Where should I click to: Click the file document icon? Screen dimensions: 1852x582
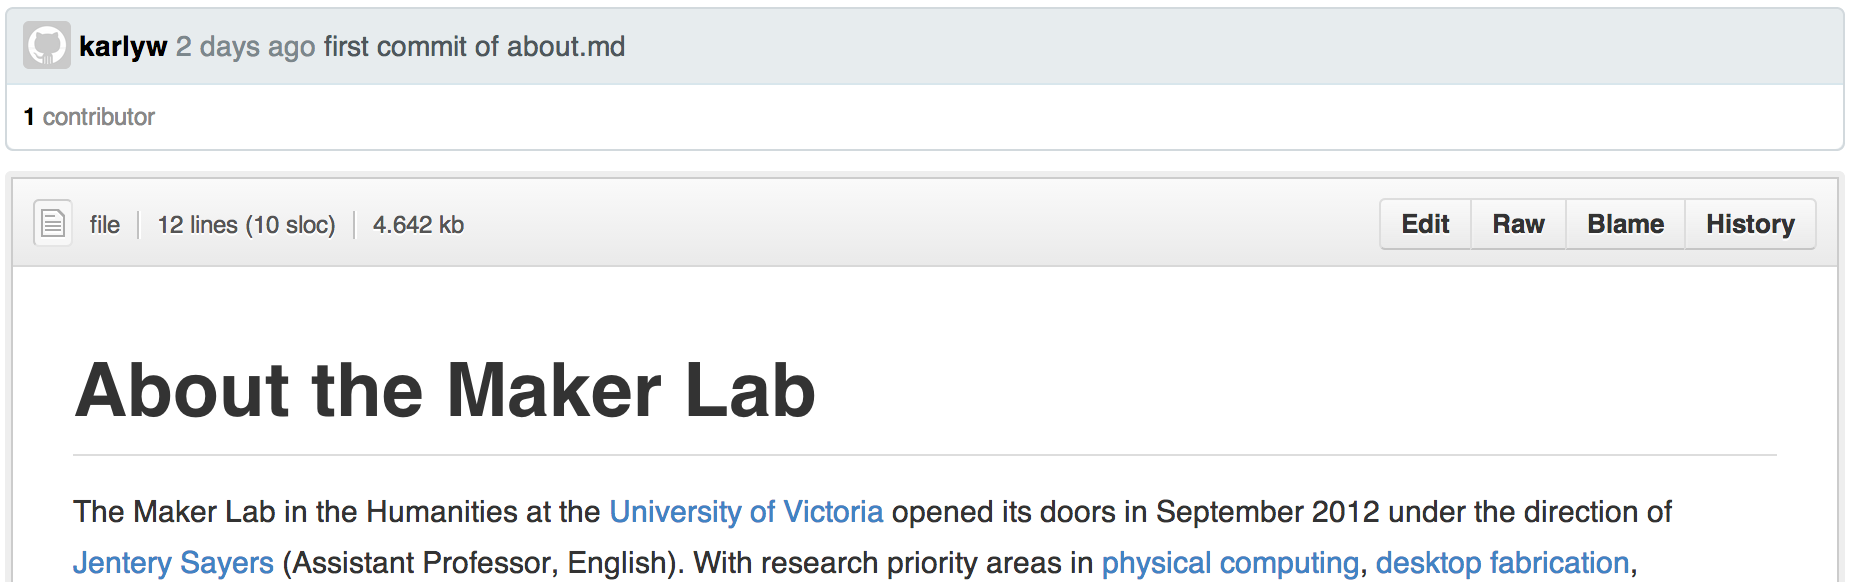pos(53,224)
